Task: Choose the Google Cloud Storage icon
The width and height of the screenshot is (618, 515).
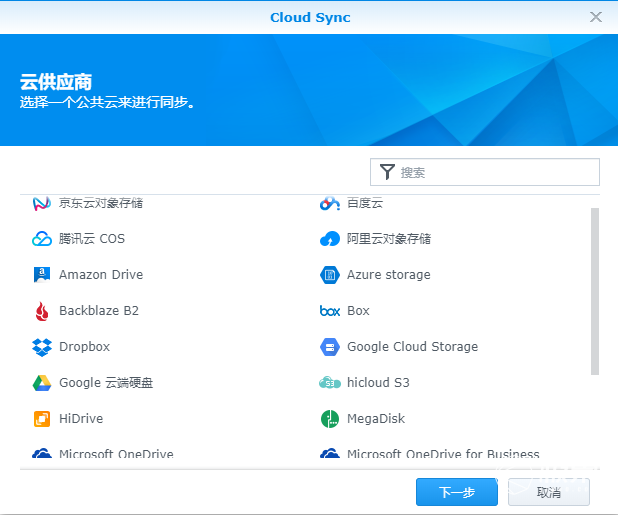Action: (330, 347)
